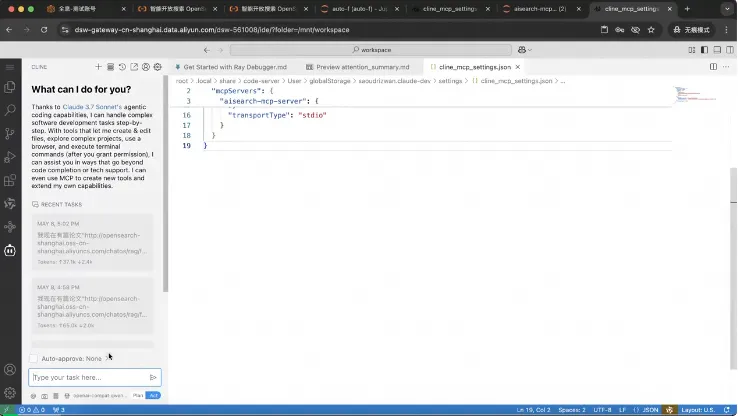The image size is (738, 416).
Task: Send the task with the arrow icon
Action: click(153, 377)
